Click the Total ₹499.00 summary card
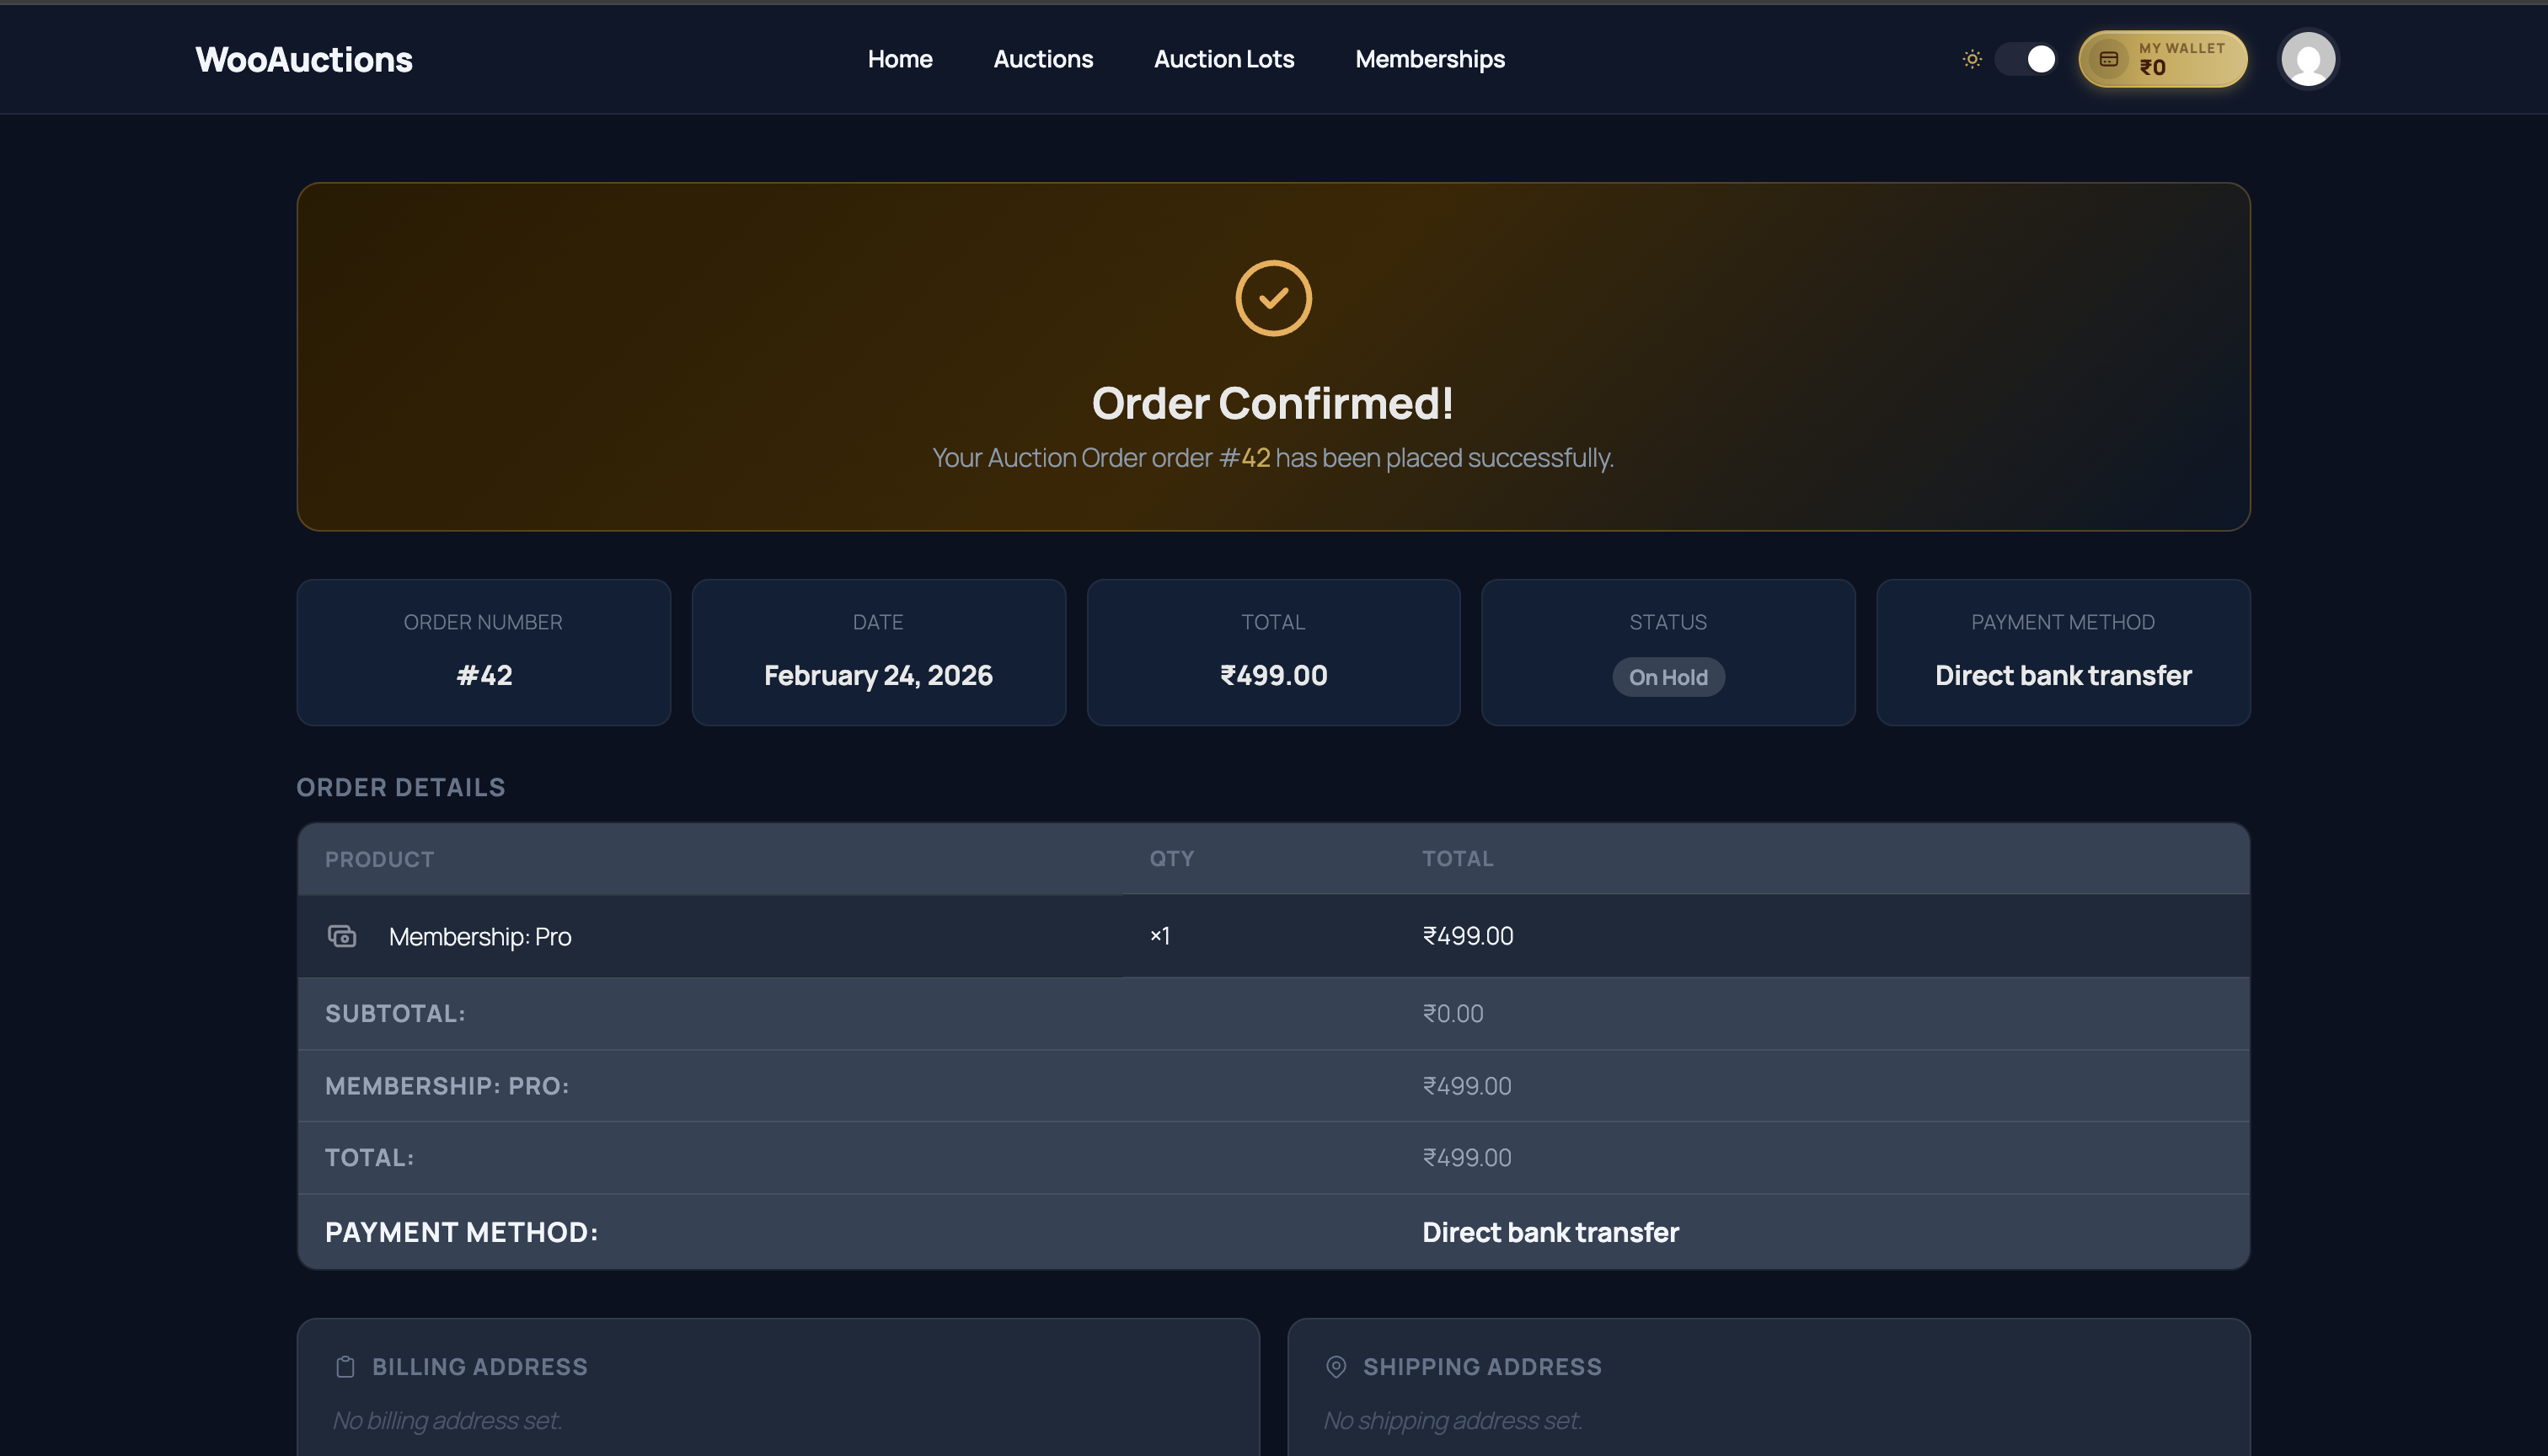The width and height of the screenshot is (2548, 1456). pos(1272,652)
